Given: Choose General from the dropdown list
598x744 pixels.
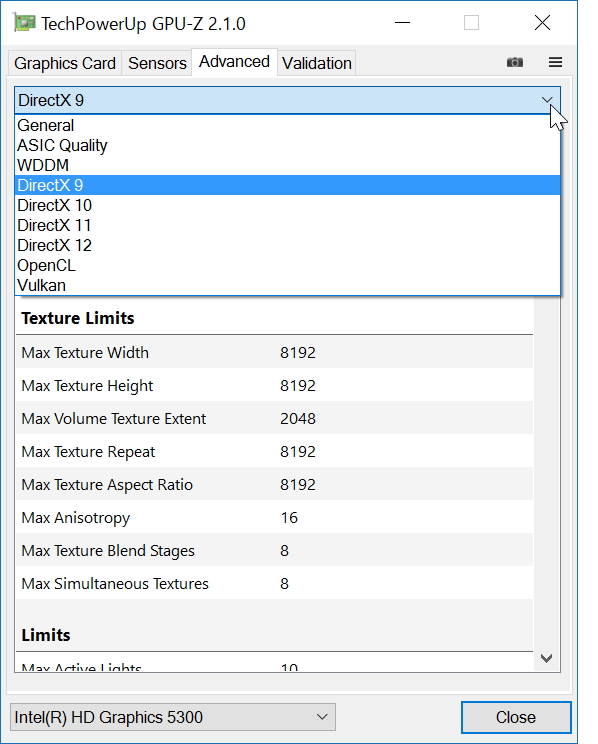Looking at the screenshot, I should pyautogui.click(x=288, y=125).
